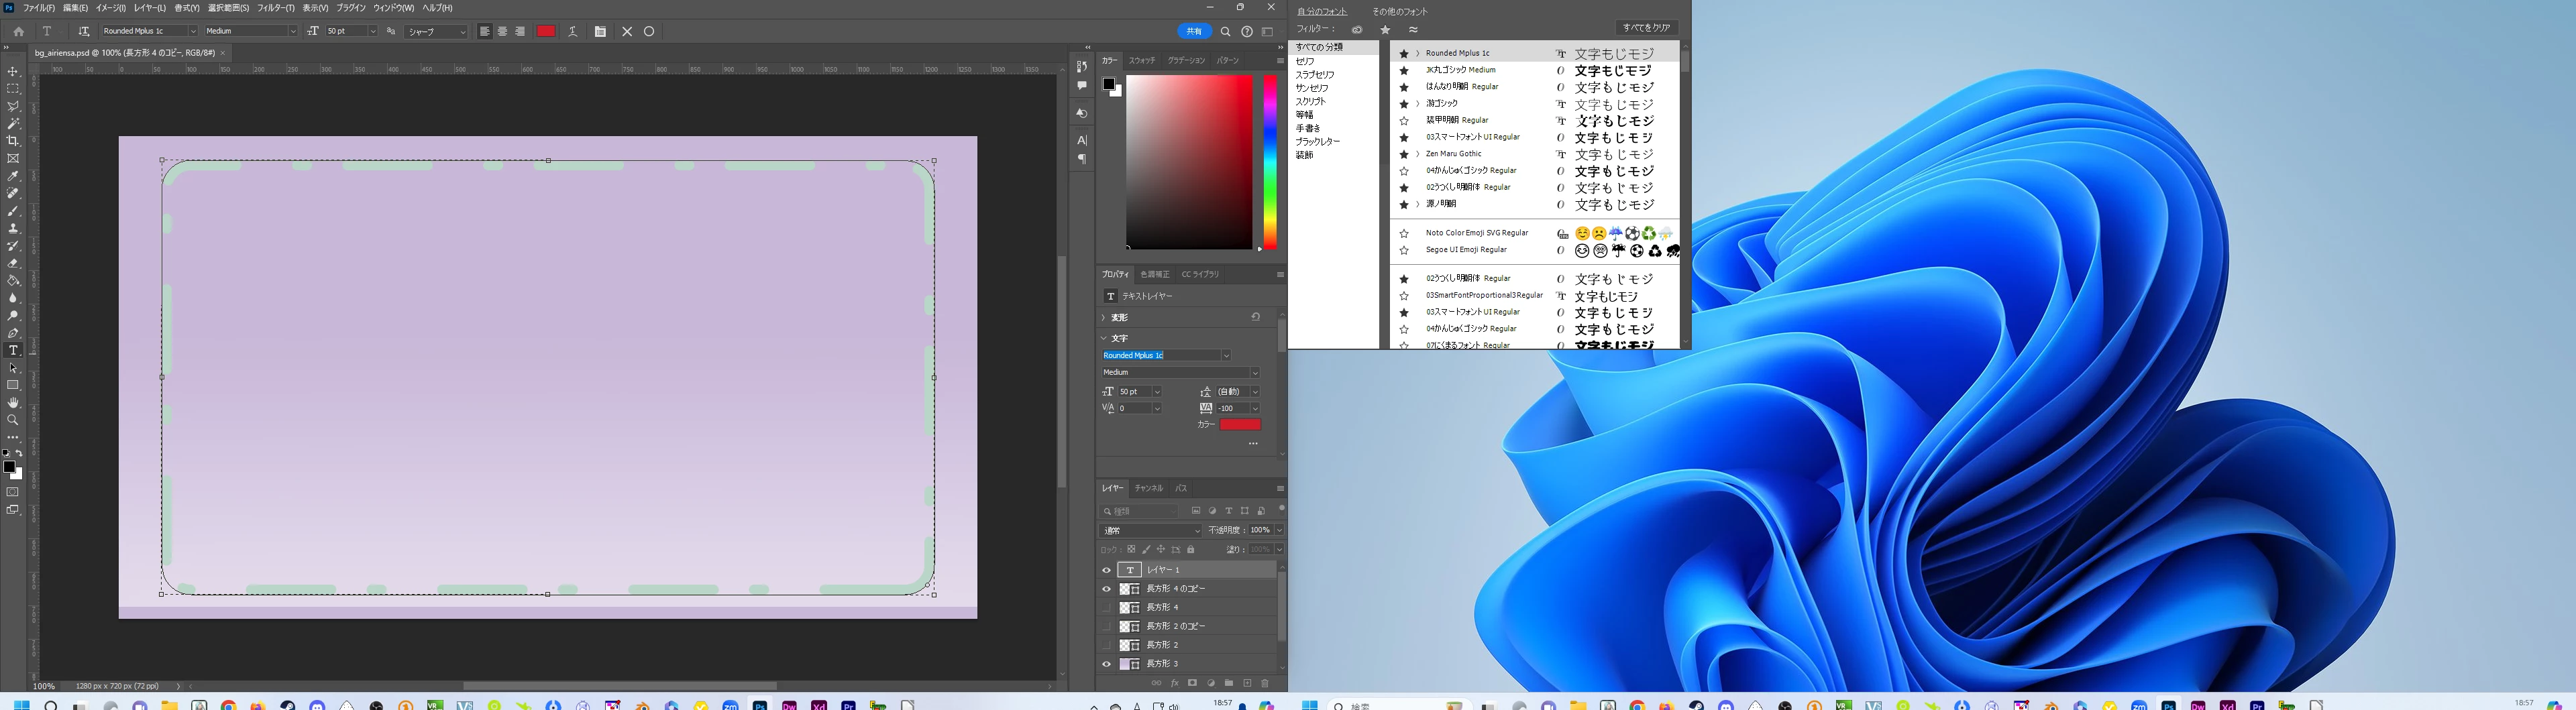Right-align text in the options bar
The image size is (2576, 710).
520,31
